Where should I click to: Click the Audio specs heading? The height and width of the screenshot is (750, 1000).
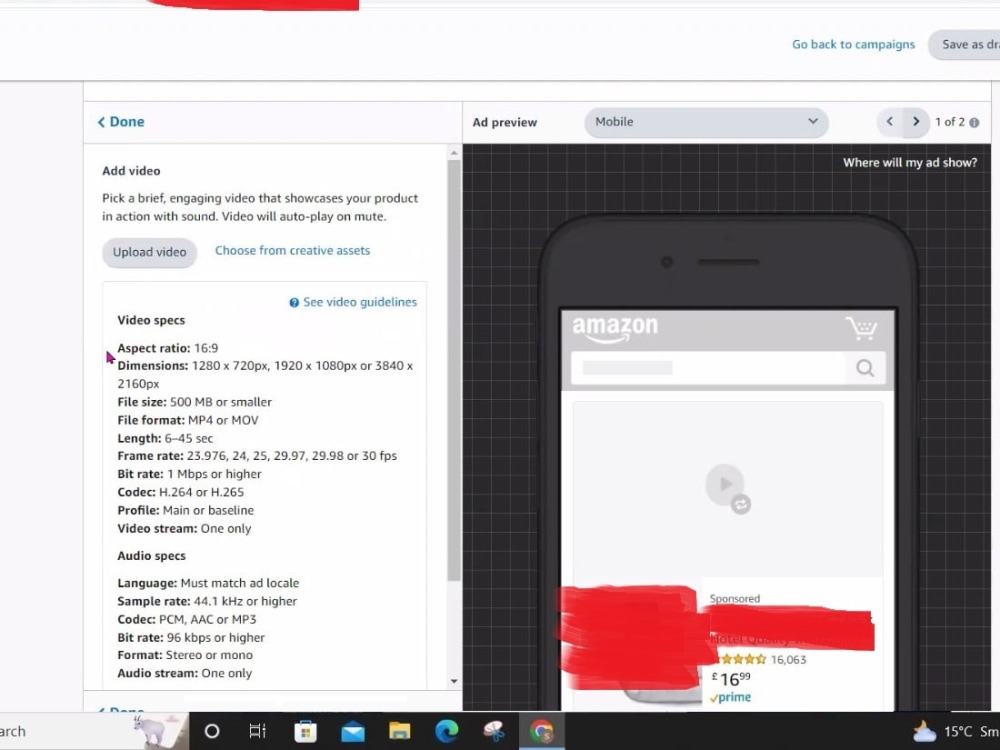tap(151, 556)
